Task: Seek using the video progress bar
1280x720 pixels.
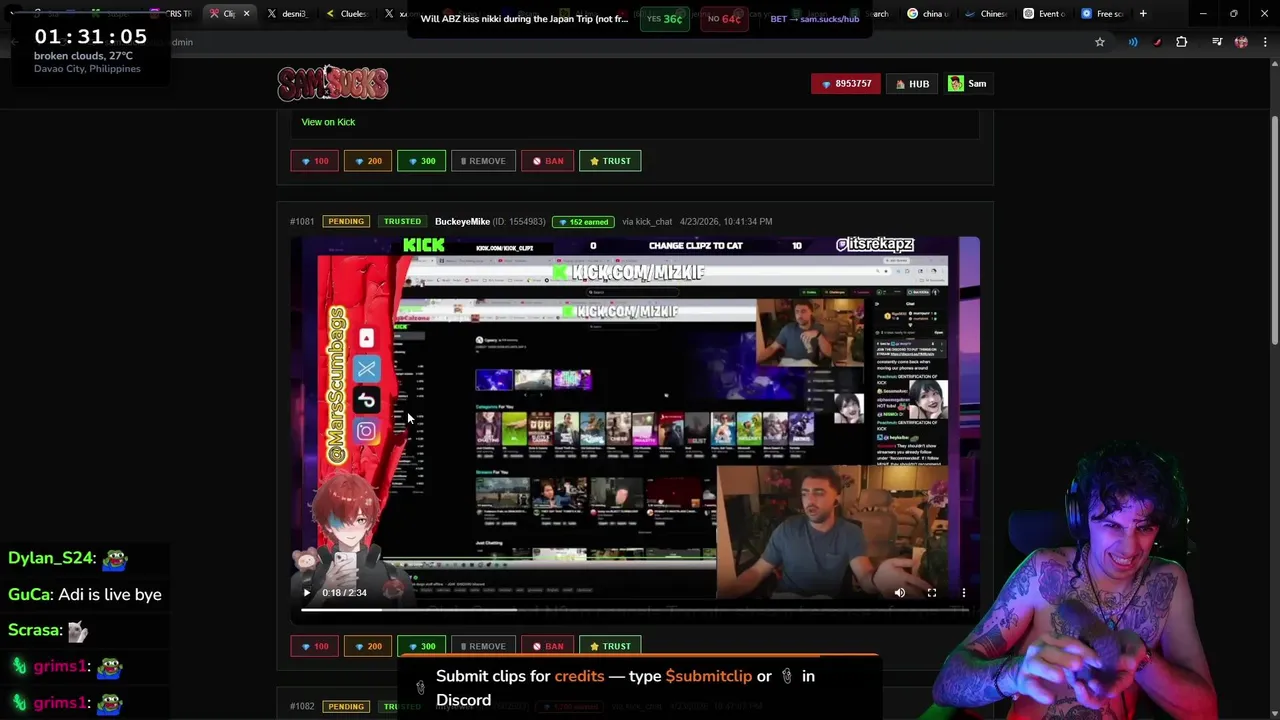Action: click(x=635, y=609)
